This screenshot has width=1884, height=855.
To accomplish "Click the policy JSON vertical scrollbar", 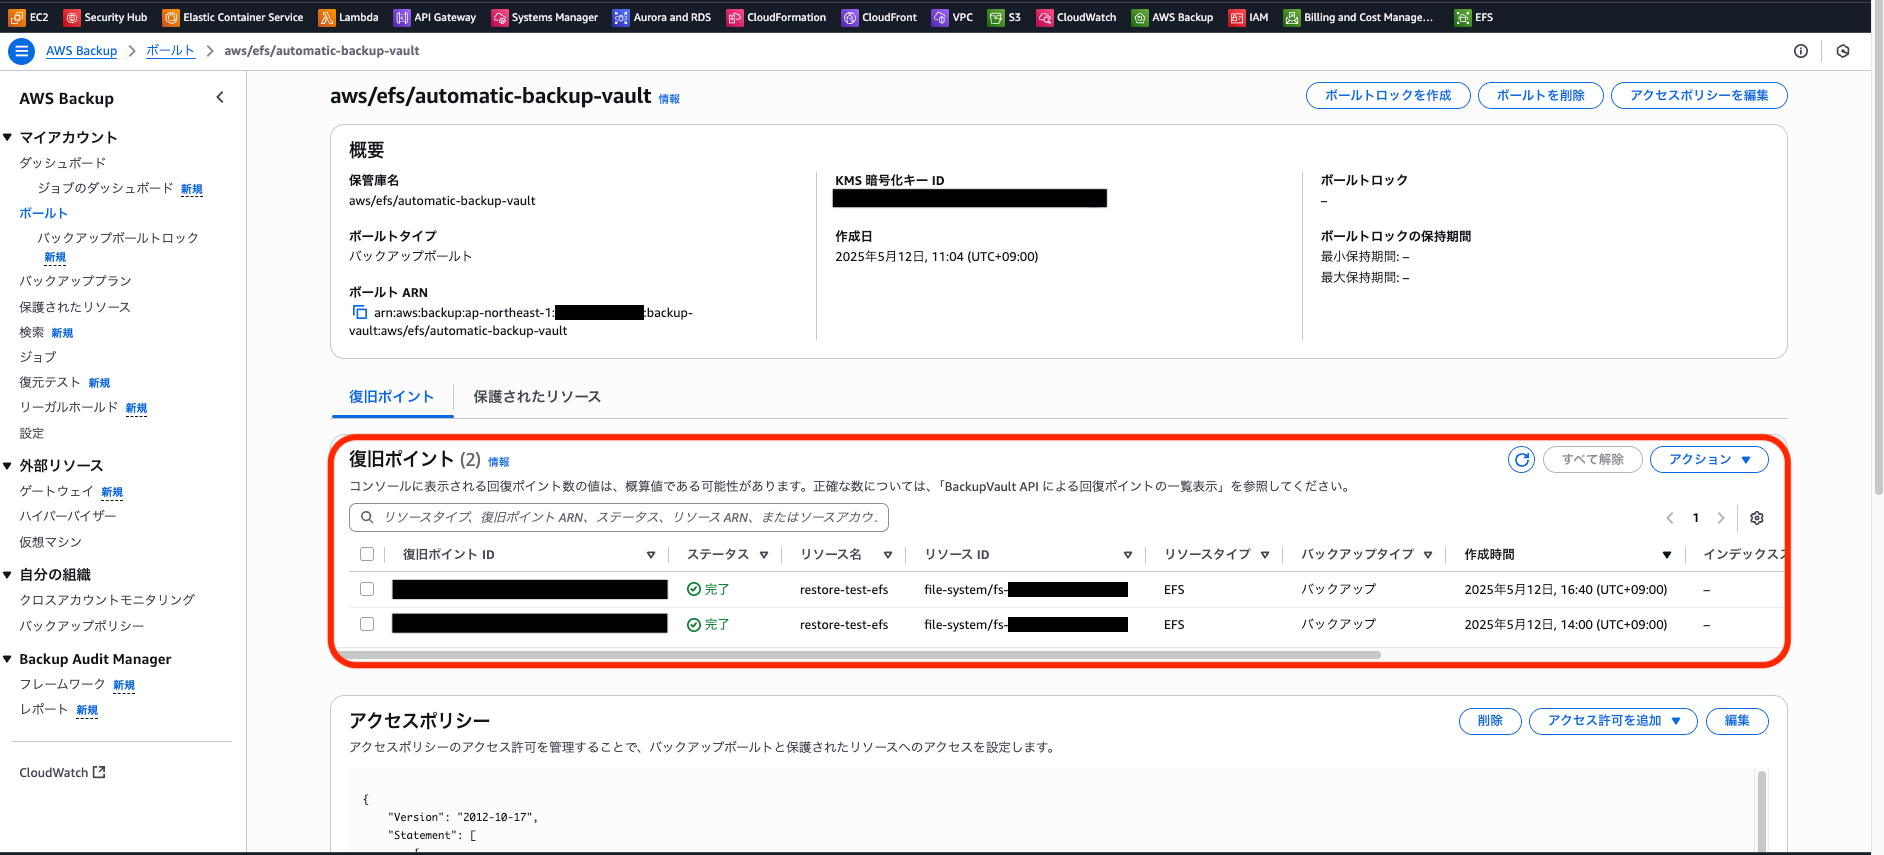I will (1761, 810).
